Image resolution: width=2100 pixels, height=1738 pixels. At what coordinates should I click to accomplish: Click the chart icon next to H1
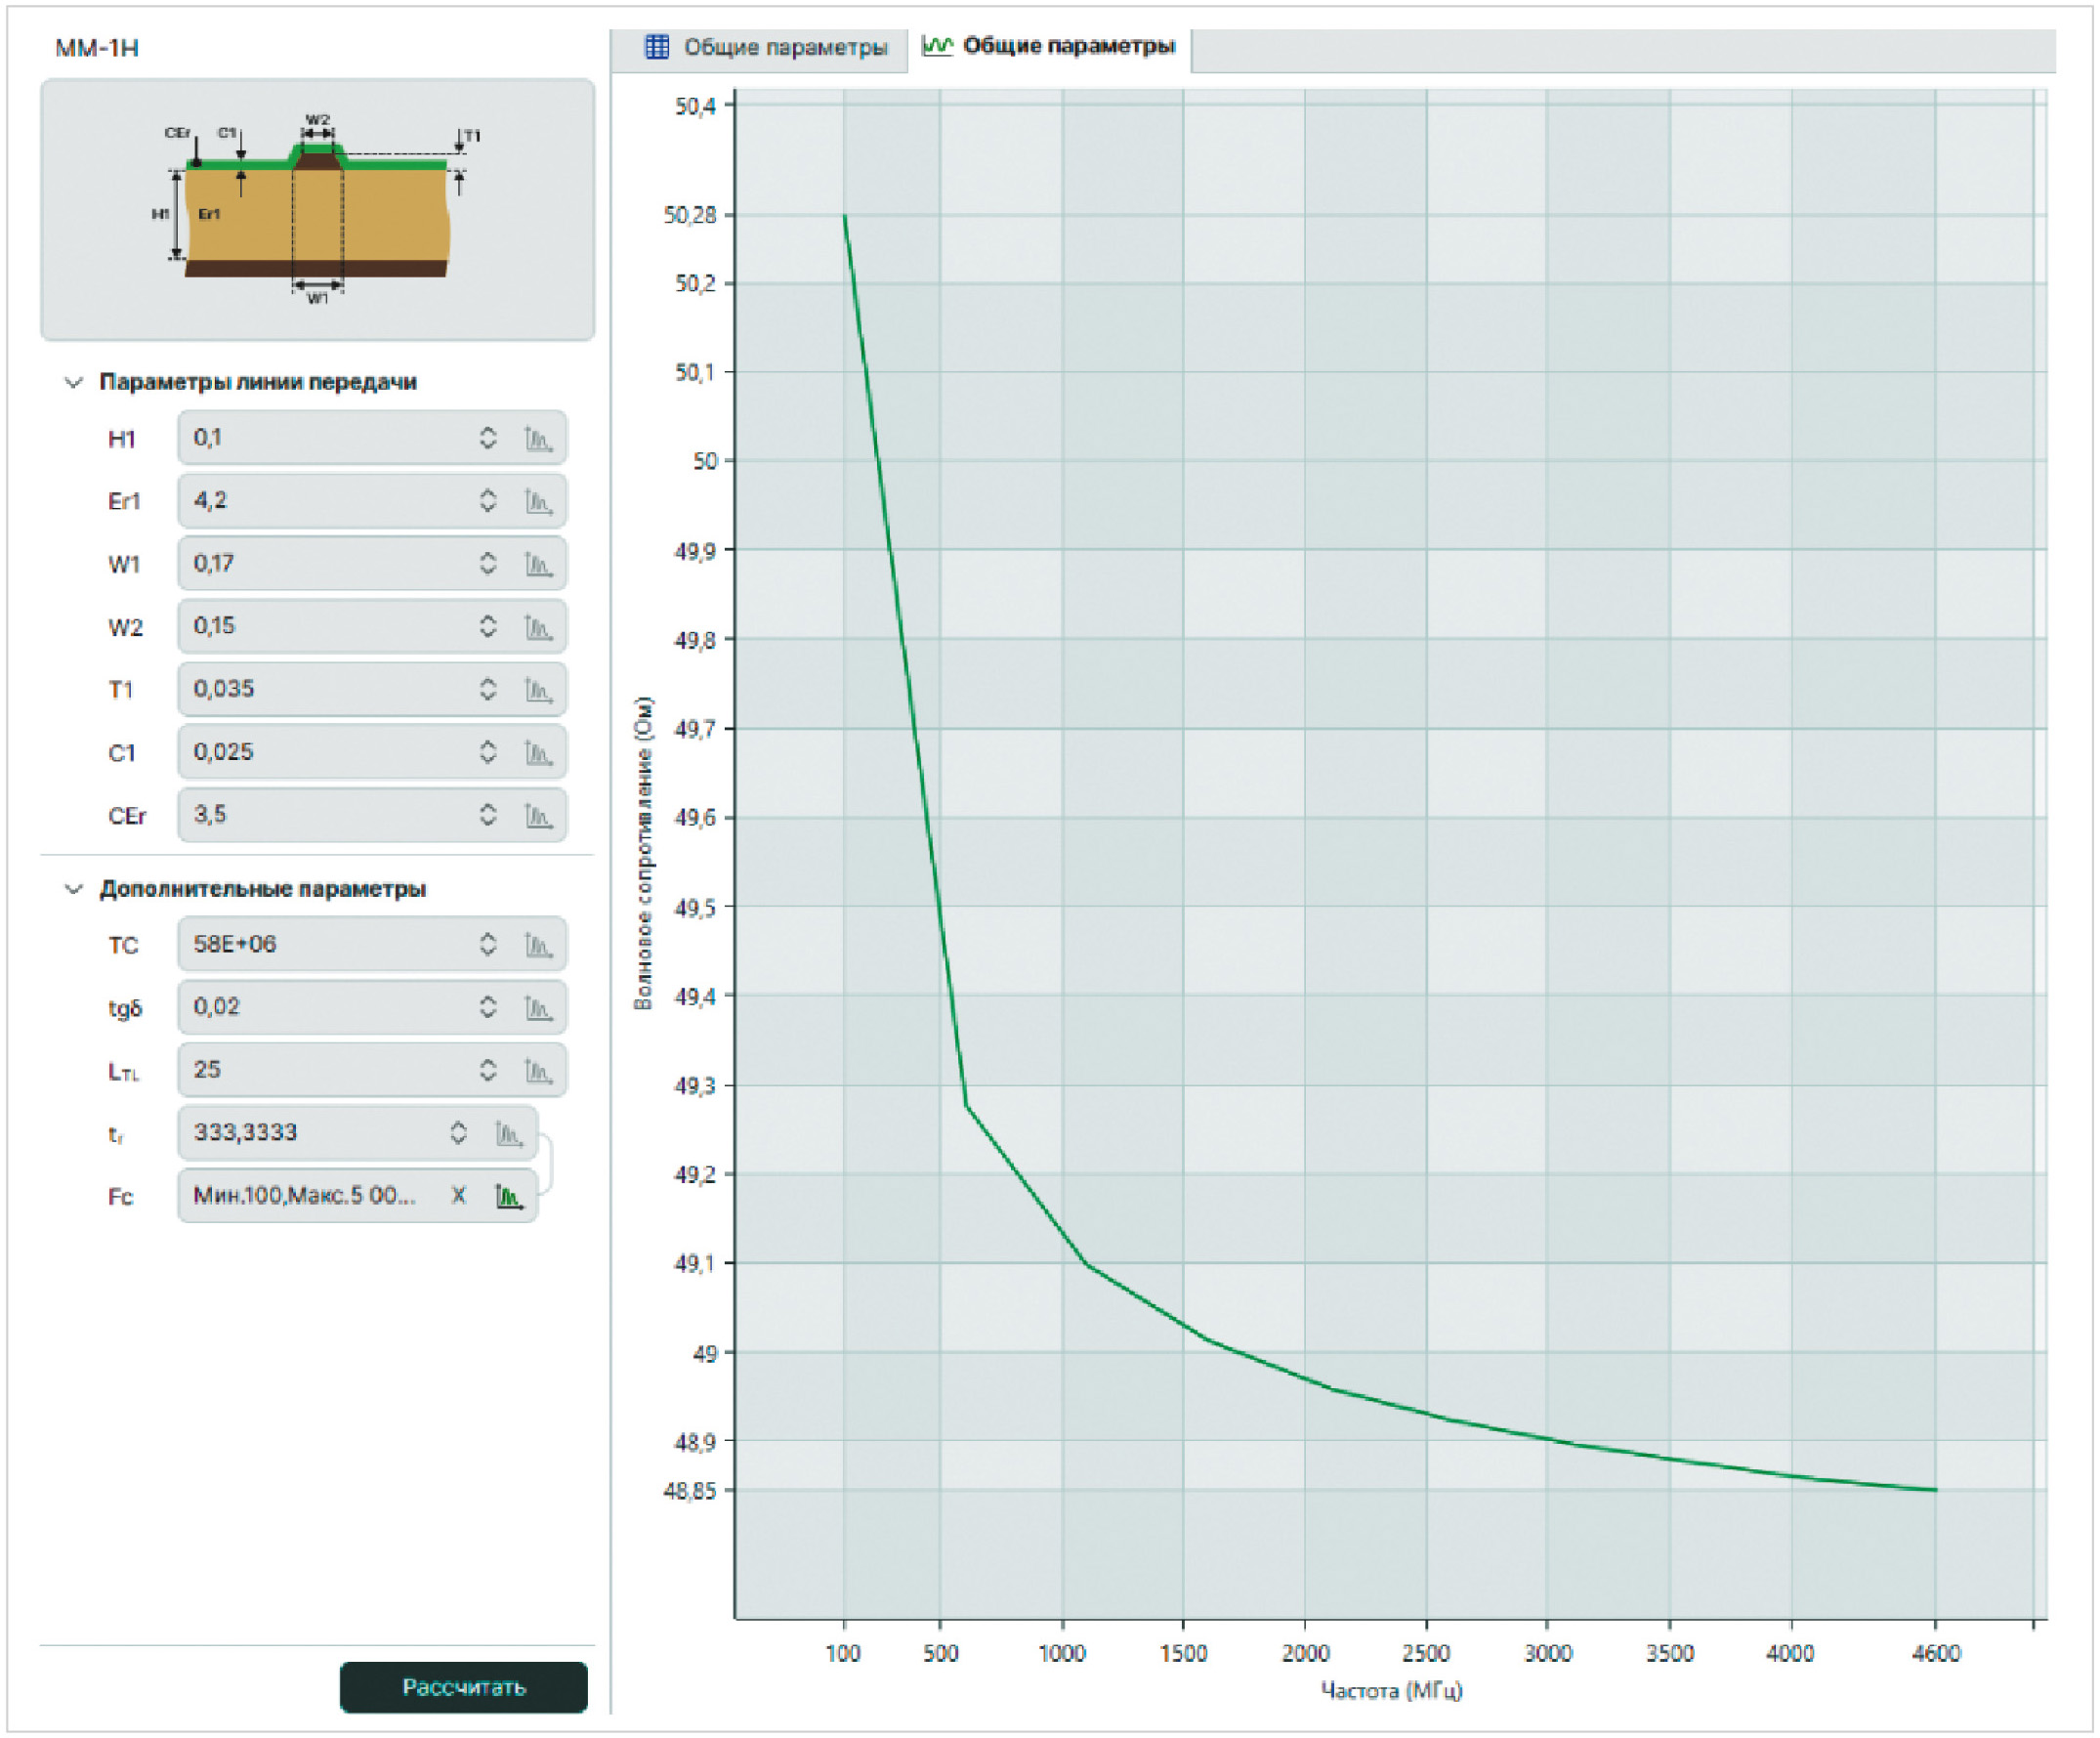click(x=538, y=438)
